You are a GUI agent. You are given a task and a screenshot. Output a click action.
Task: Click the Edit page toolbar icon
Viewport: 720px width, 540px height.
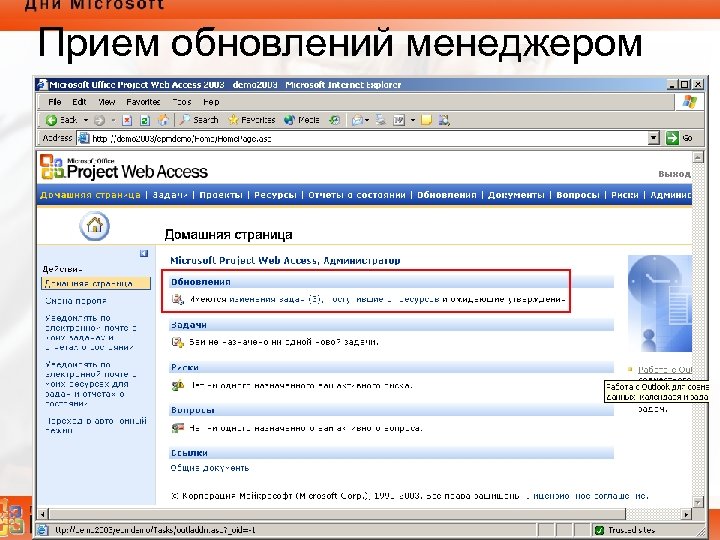point(399,120)
